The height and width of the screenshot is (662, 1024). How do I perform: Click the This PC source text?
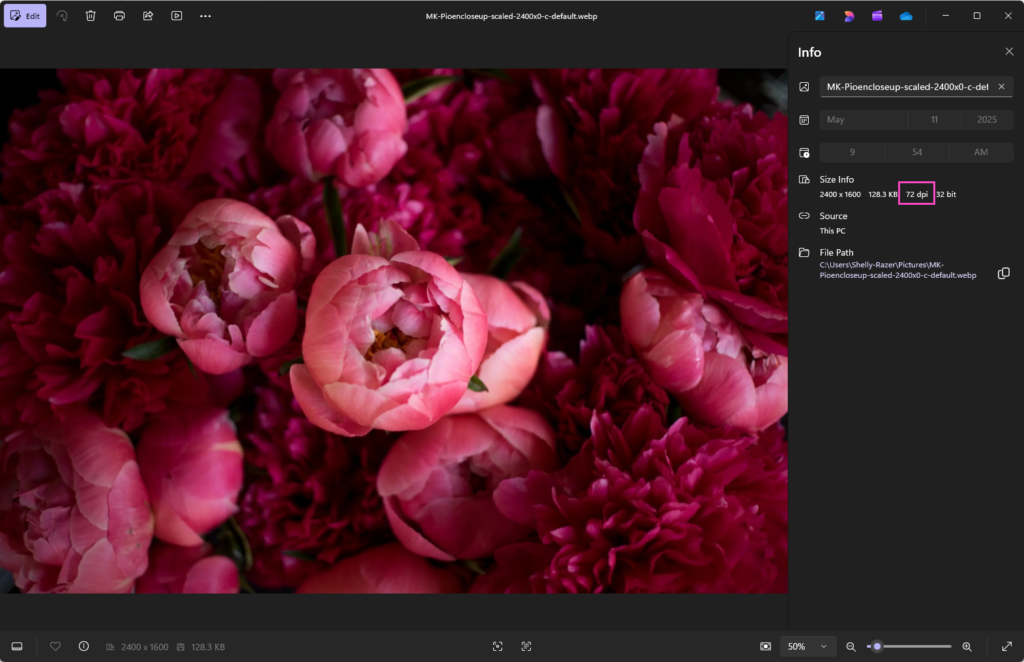(x=832, y=230)
